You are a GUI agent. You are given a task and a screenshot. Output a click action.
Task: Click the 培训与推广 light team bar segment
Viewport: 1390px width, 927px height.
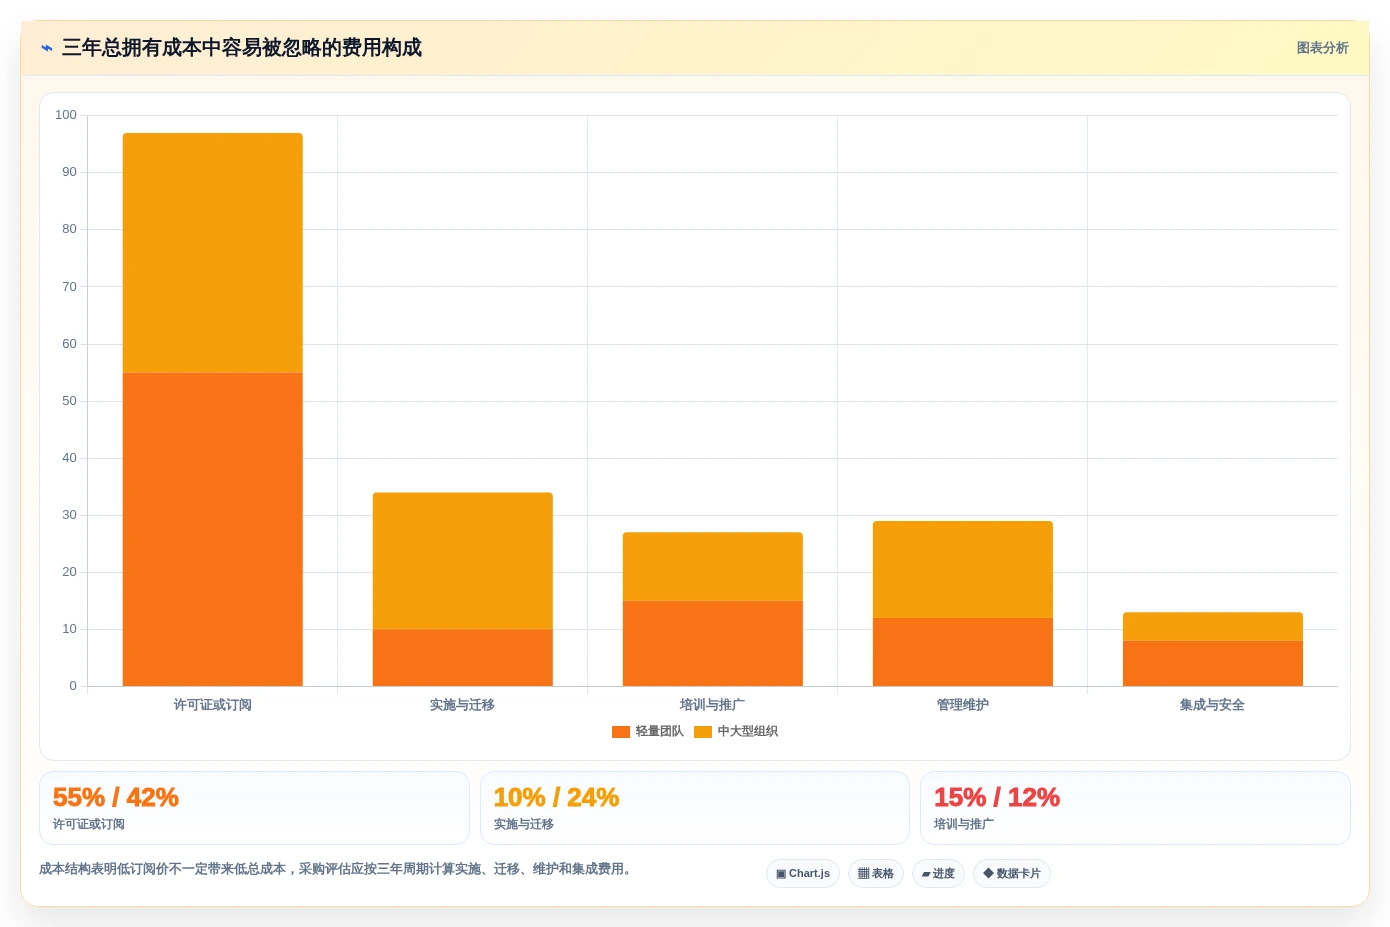coord(713,643)
